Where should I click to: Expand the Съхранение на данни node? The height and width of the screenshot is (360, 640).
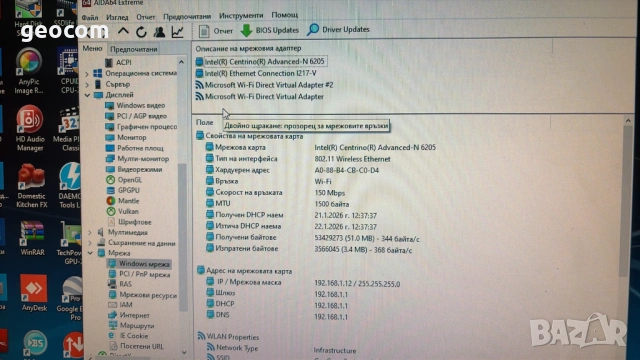click(90, 243)
